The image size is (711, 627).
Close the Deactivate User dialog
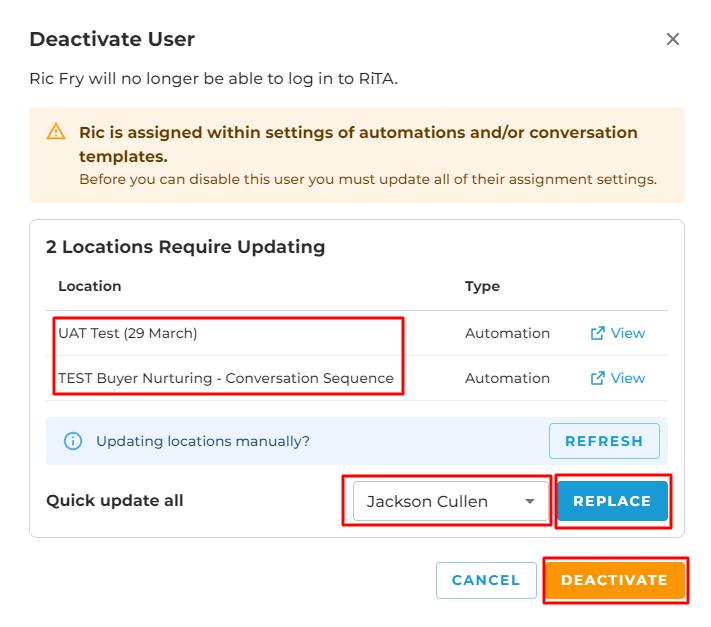(672, 39)
